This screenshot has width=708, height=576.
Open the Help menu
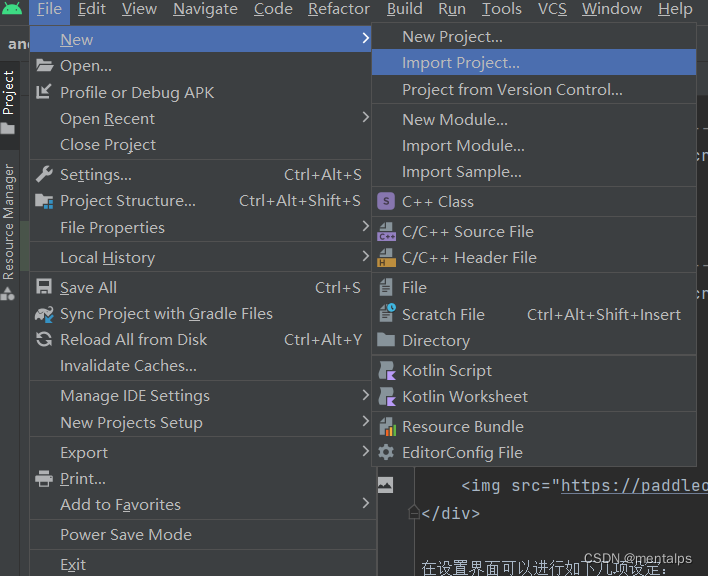tap(675, 9)
